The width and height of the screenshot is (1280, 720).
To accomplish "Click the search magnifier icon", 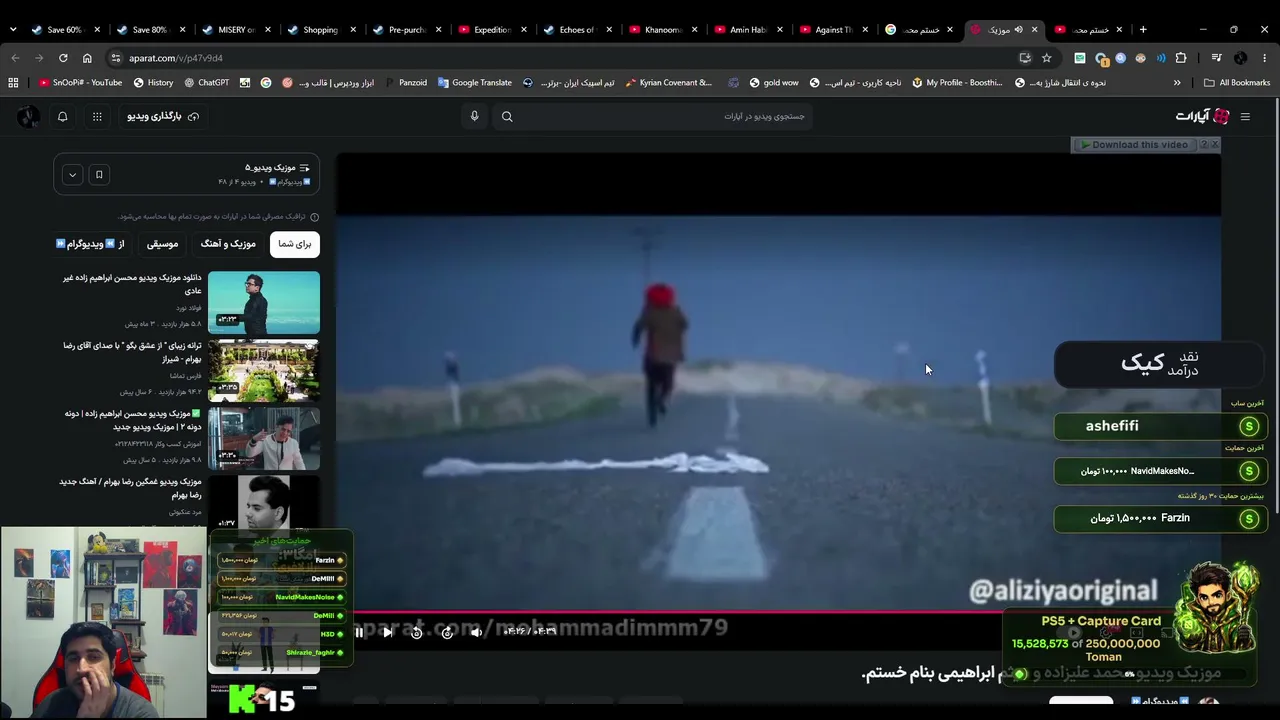I will click(x=507, y=117).
